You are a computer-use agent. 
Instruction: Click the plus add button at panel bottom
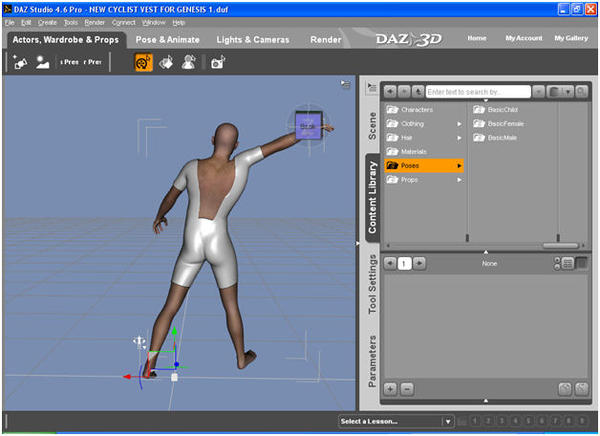[390, 389]
